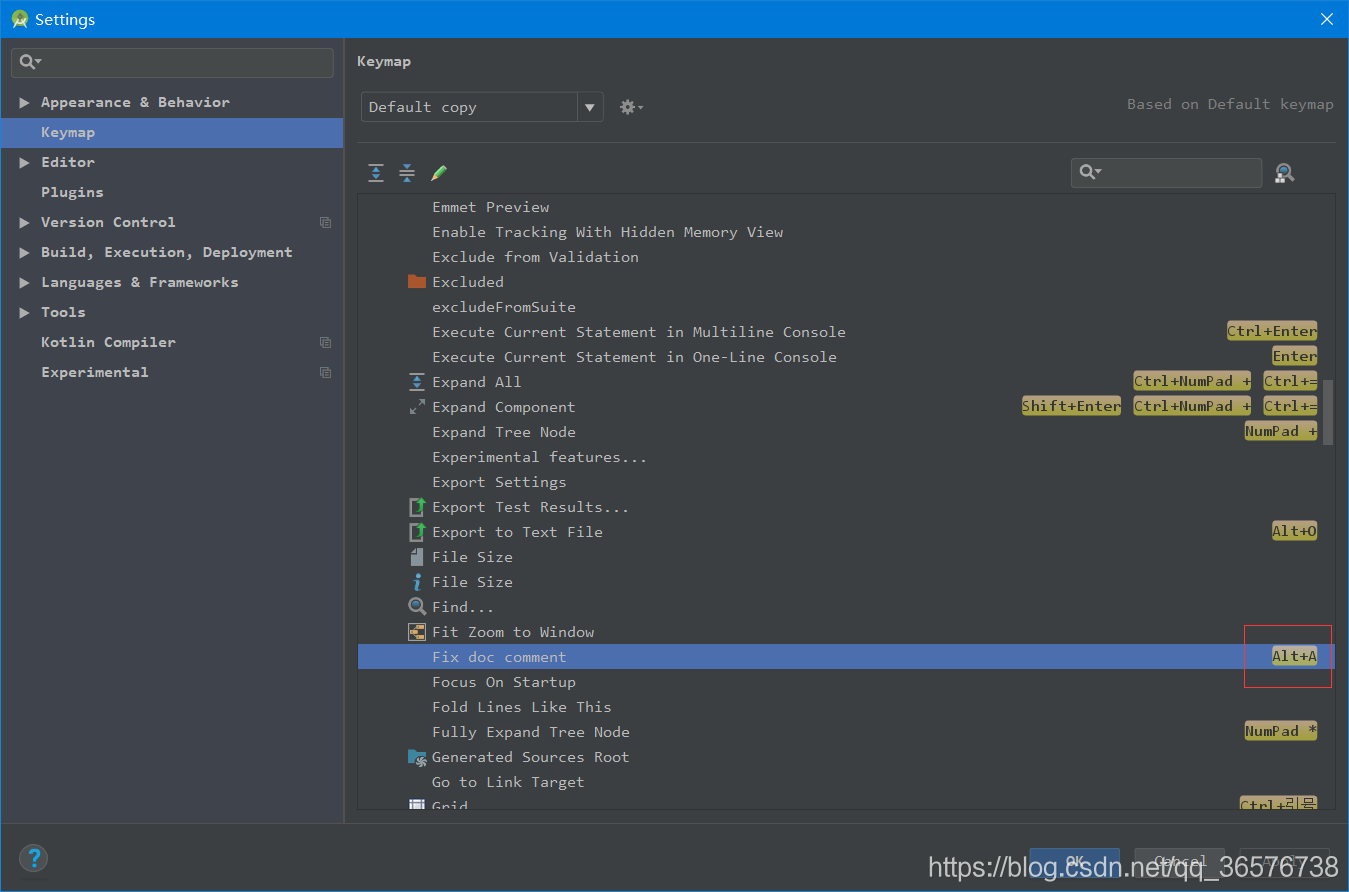Select Enable Tracking With Hidden Memory View
Image resolution: width=1349 pixels, height=892 pixels.
tap(607, 232)
